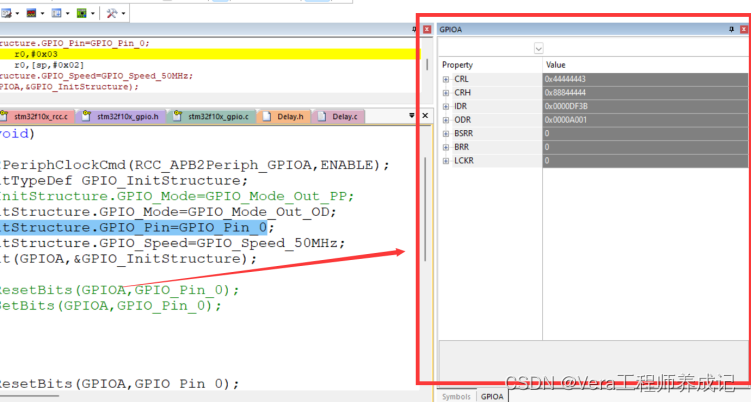Switch to Delay.c tab
Screen dimensions: 751x402
(x=338, y=116)
